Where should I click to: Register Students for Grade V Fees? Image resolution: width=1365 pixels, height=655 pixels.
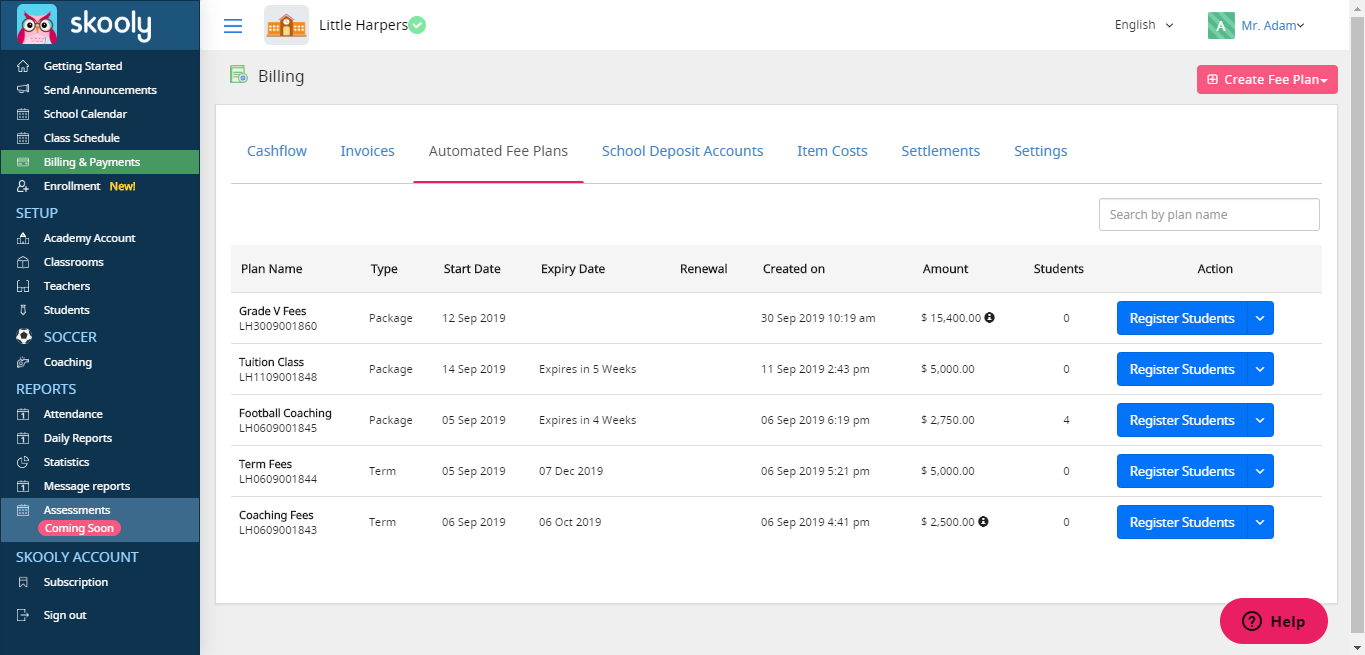1182,318
